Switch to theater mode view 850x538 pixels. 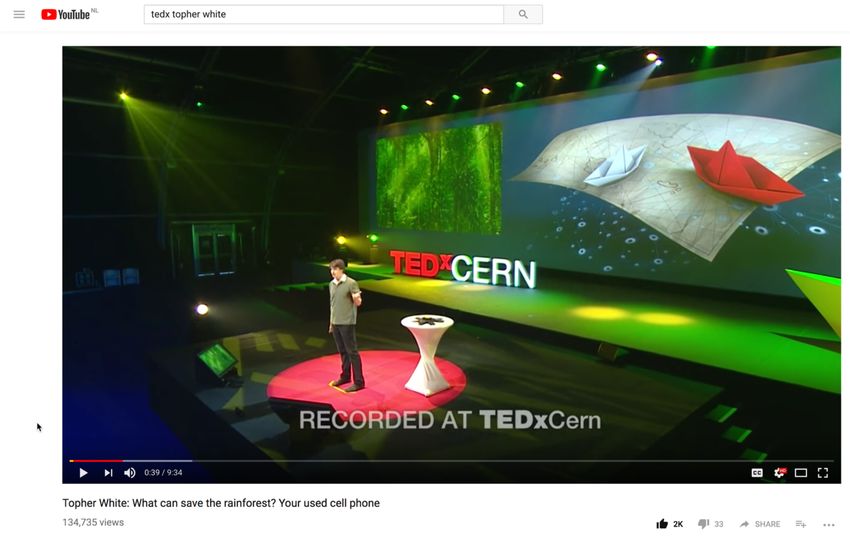[x=801, y=473]
